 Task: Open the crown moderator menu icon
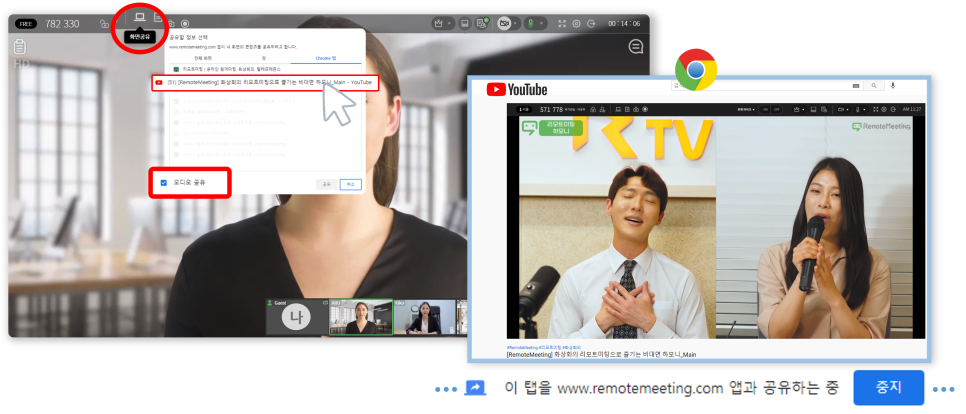click(439, 23)
